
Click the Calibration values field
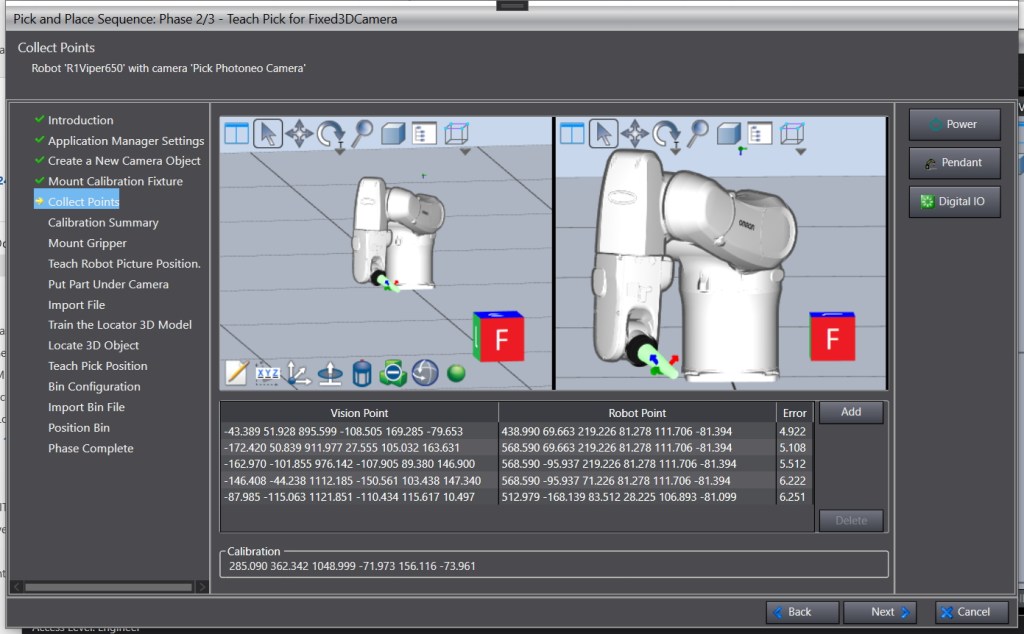554,566
